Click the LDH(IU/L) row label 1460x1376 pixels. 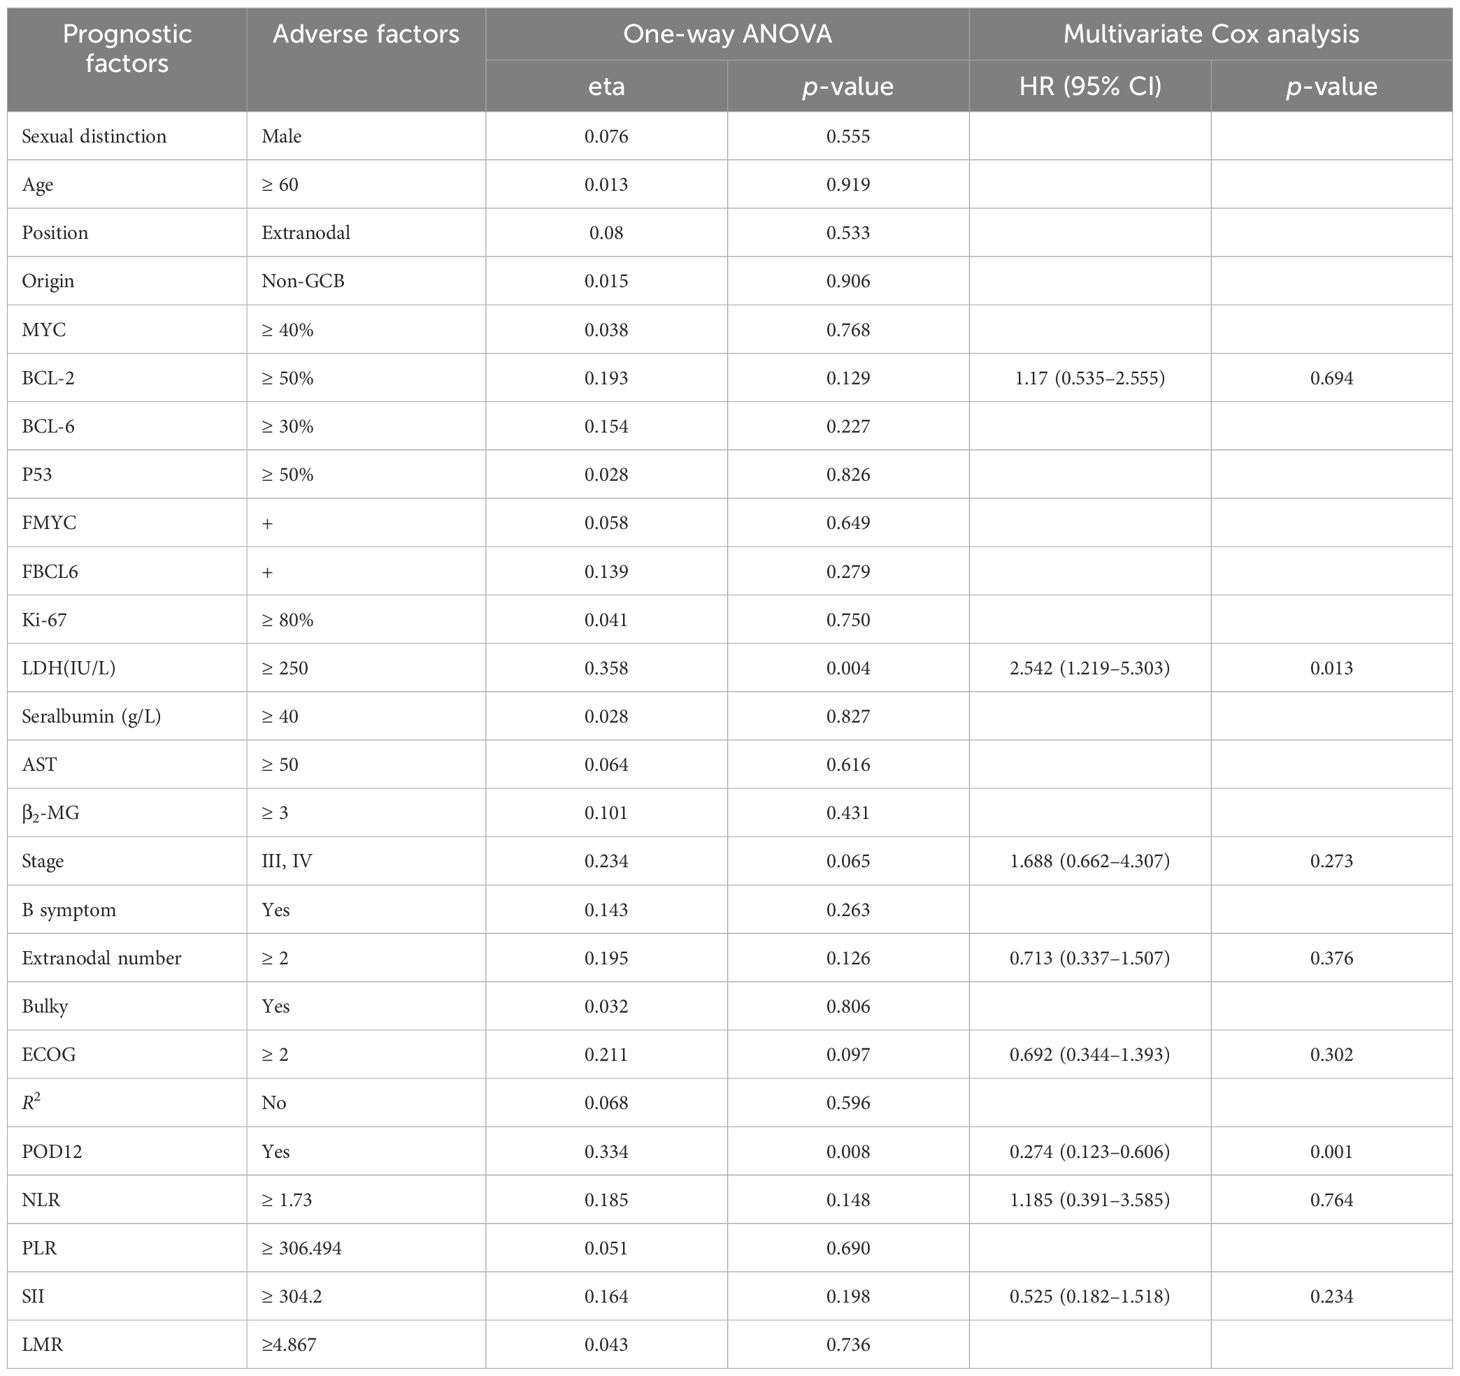pos(69,668)
